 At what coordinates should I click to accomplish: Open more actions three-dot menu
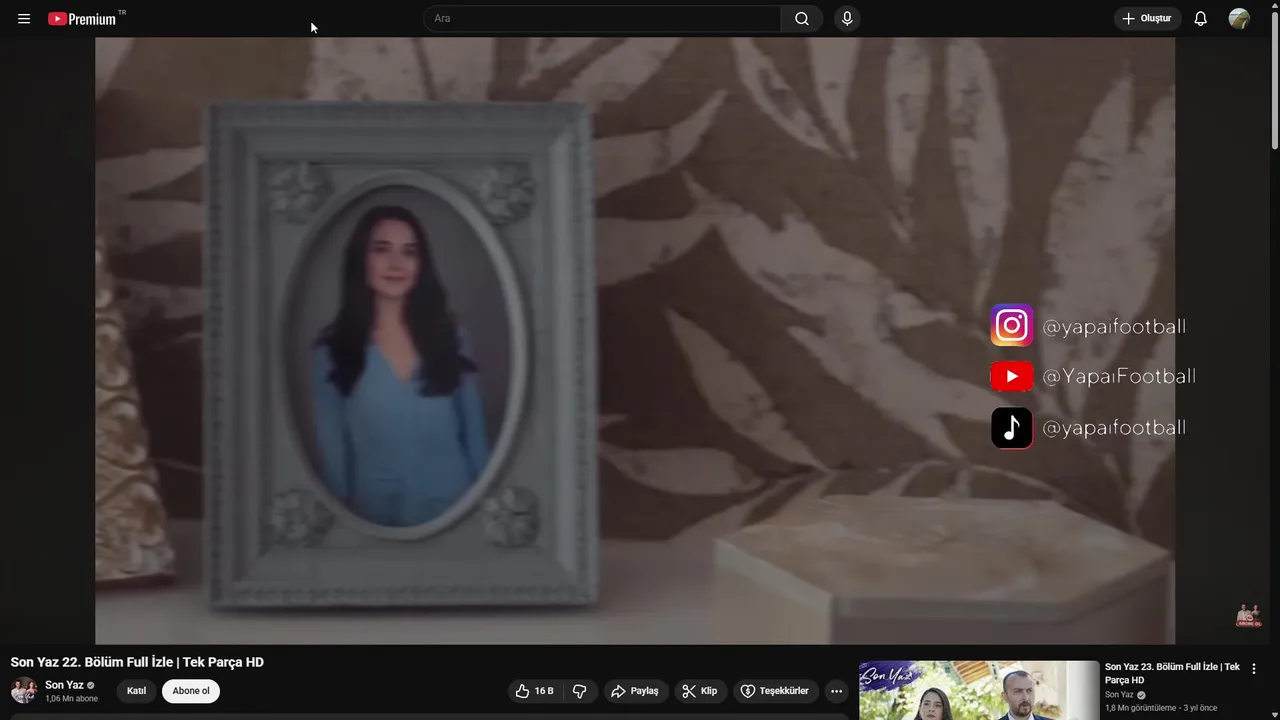coord(837,691)
